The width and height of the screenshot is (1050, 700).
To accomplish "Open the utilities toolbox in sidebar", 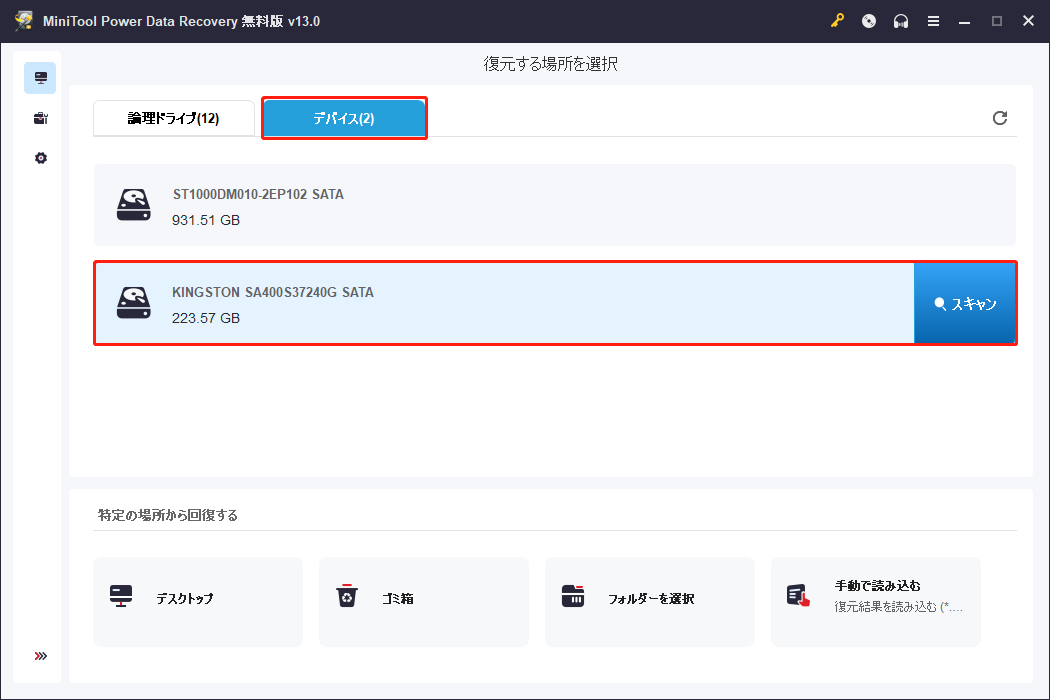I will (40, 119).
